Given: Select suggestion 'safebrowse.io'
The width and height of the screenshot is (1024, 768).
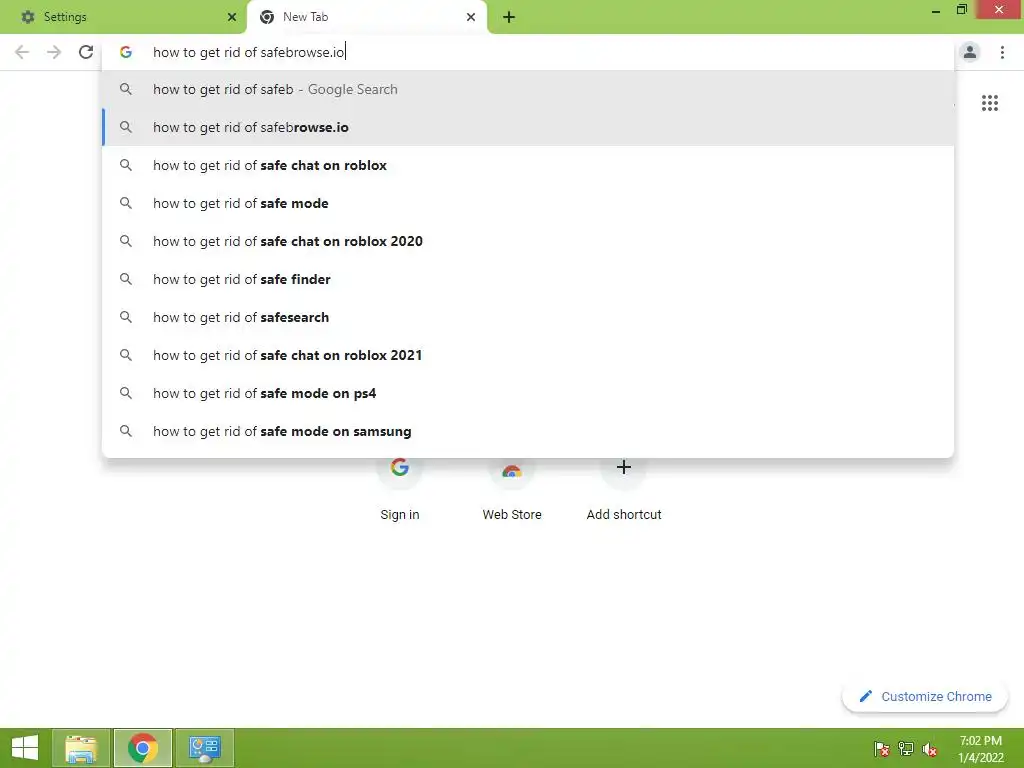Looking at the screenshot, I should [528, 127].
